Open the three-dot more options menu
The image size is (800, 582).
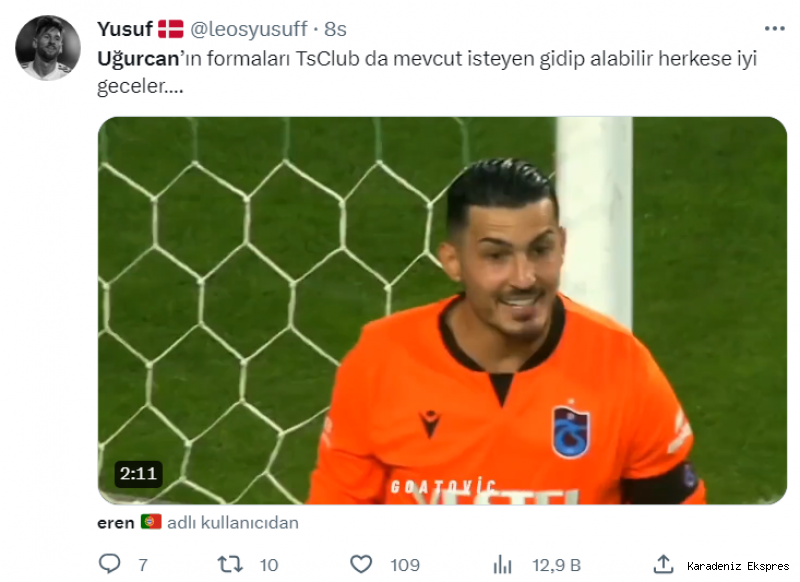tap(774, 29)
